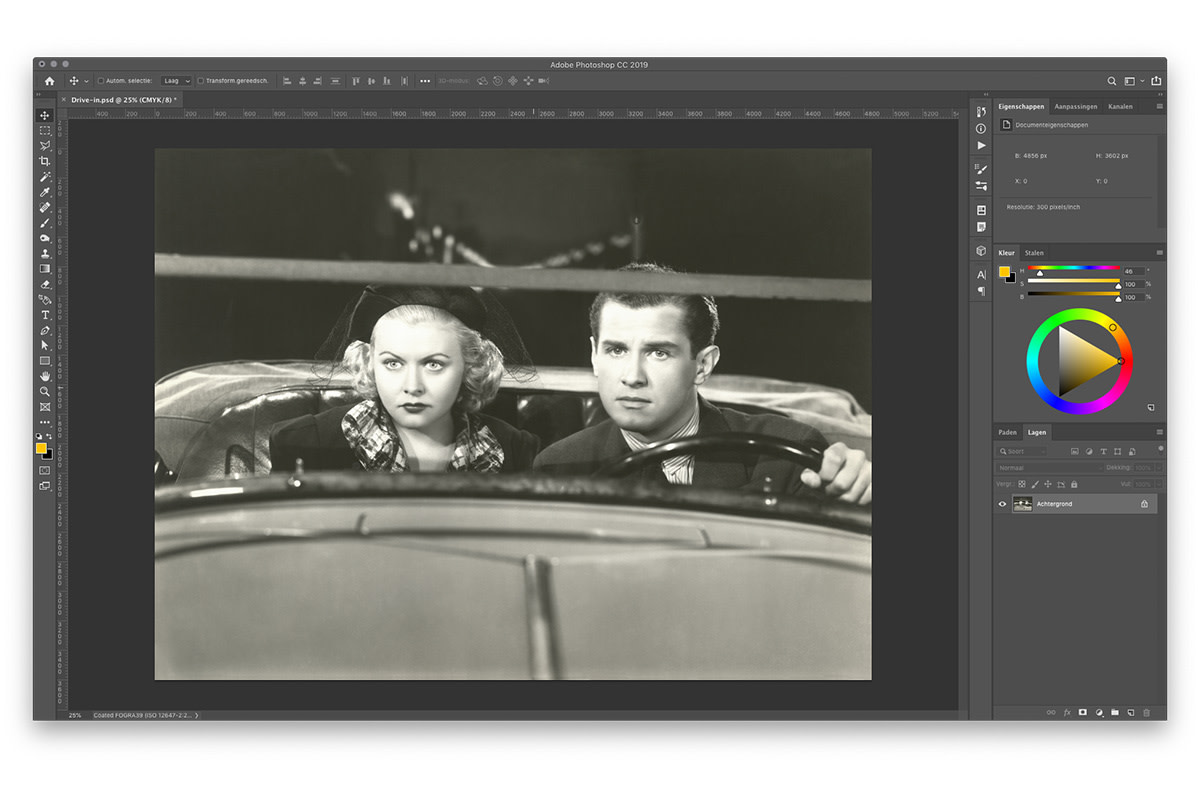Open layer style fx menu
This screenshot has width=1200, height=800.
[1067, 712]
